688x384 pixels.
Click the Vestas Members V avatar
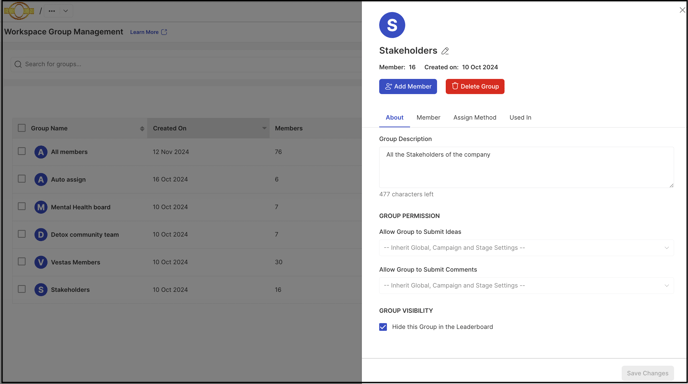41,262
